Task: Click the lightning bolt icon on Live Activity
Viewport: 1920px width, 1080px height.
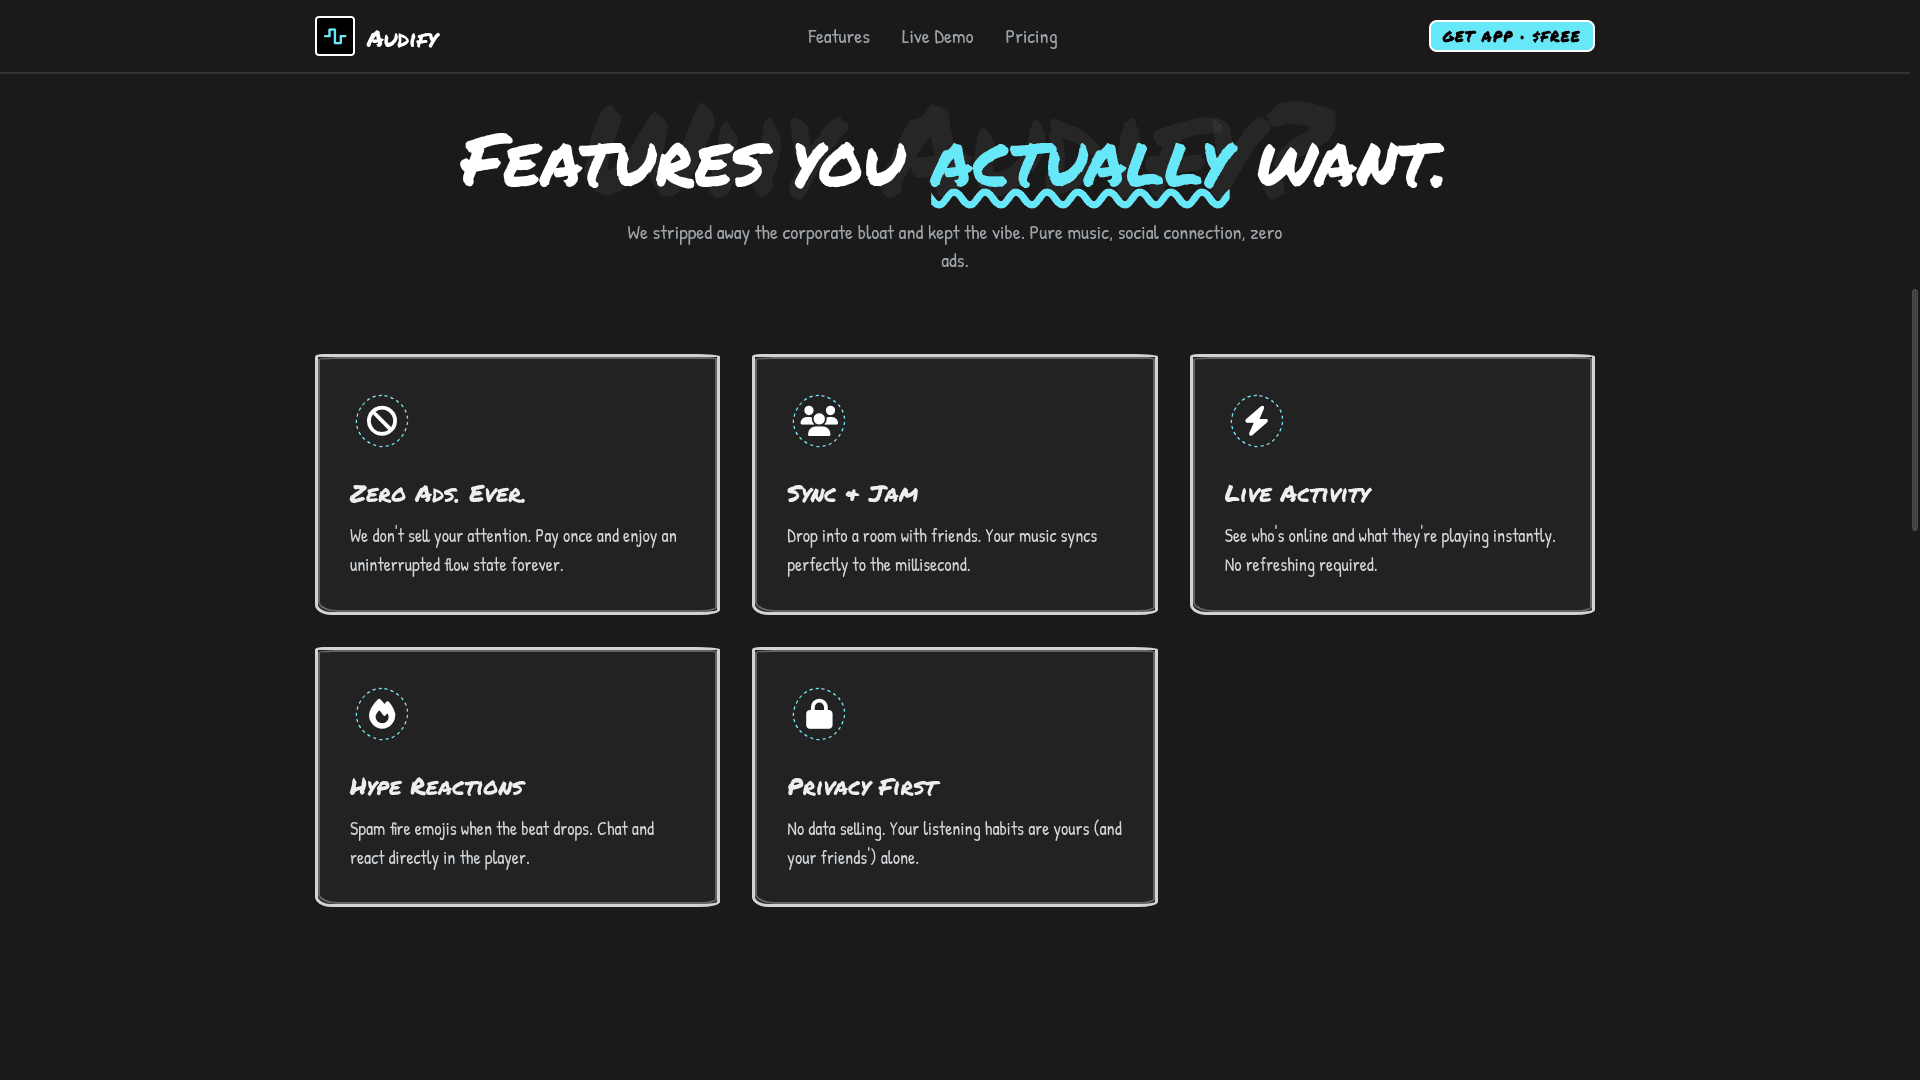Action: tap(1256, 420)
